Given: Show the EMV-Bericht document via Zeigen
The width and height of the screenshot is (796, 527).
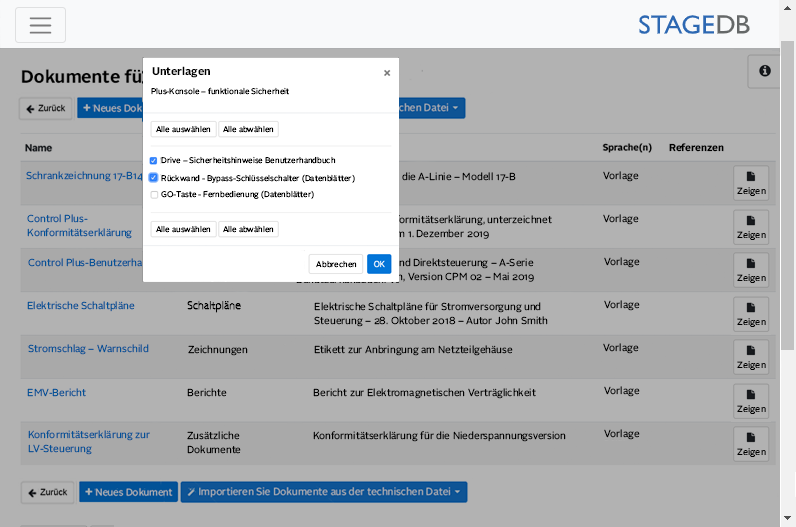Looking at the screenshot, I should pyautogui.click(x=750, y=401).
